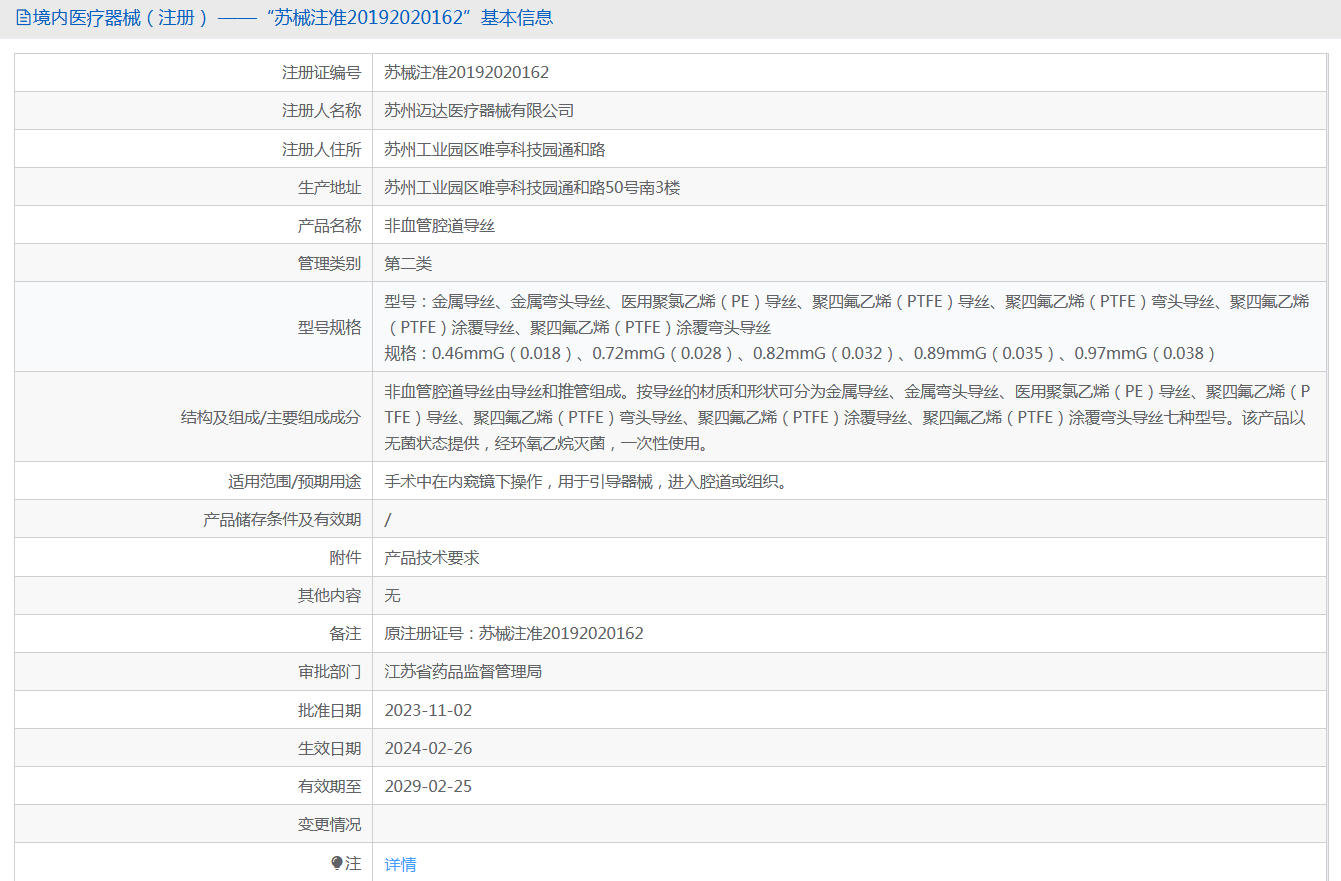The width and height of the screenshot is (1341, 881).
Task: Click the 规格：0.46mmG（0.018） specification line
Action: (x=800, y=353)
